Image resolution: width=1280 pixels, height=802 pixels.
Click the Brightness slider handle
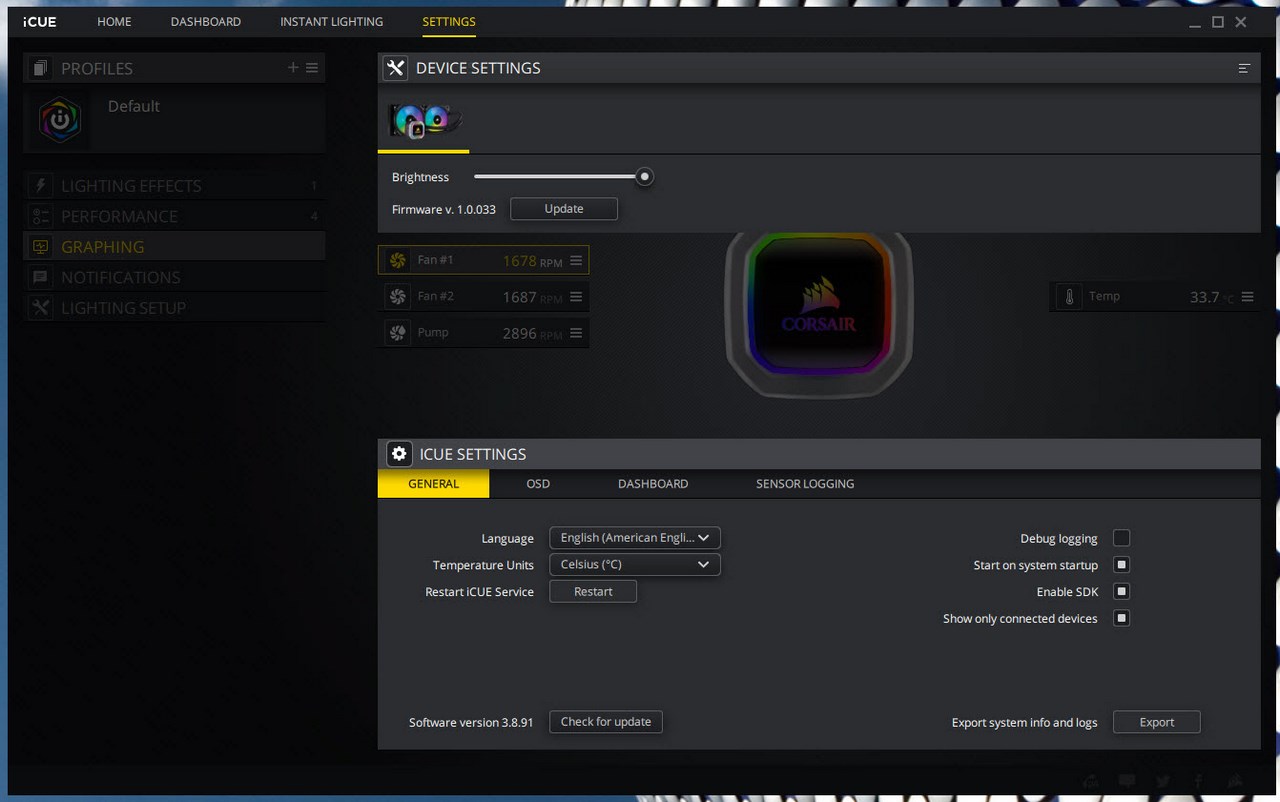[645, 177]
